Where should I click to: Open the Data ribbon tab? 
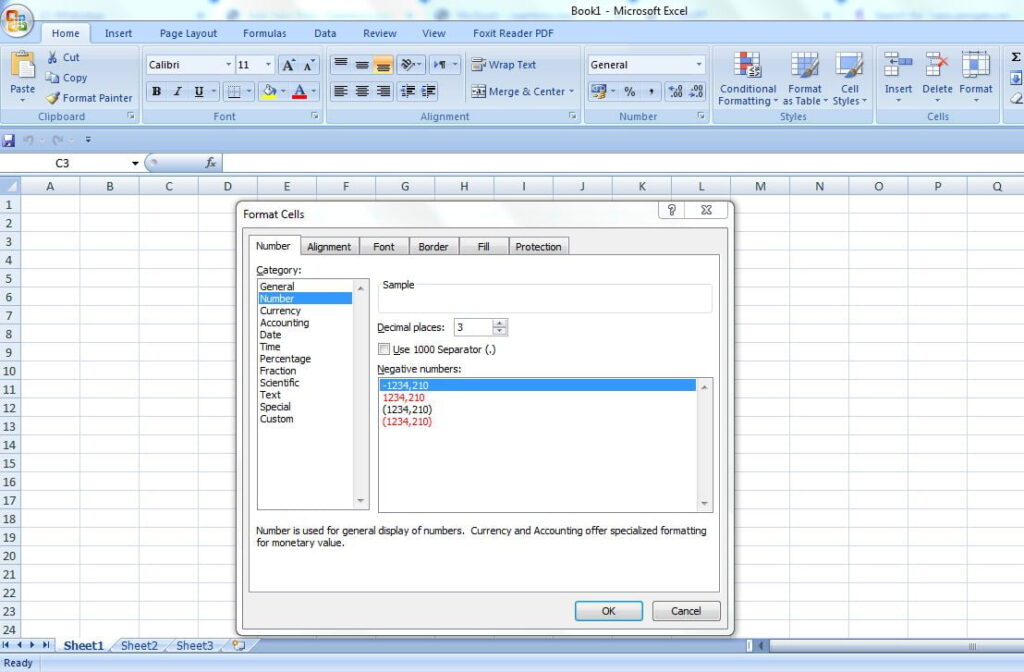[325, 33]
